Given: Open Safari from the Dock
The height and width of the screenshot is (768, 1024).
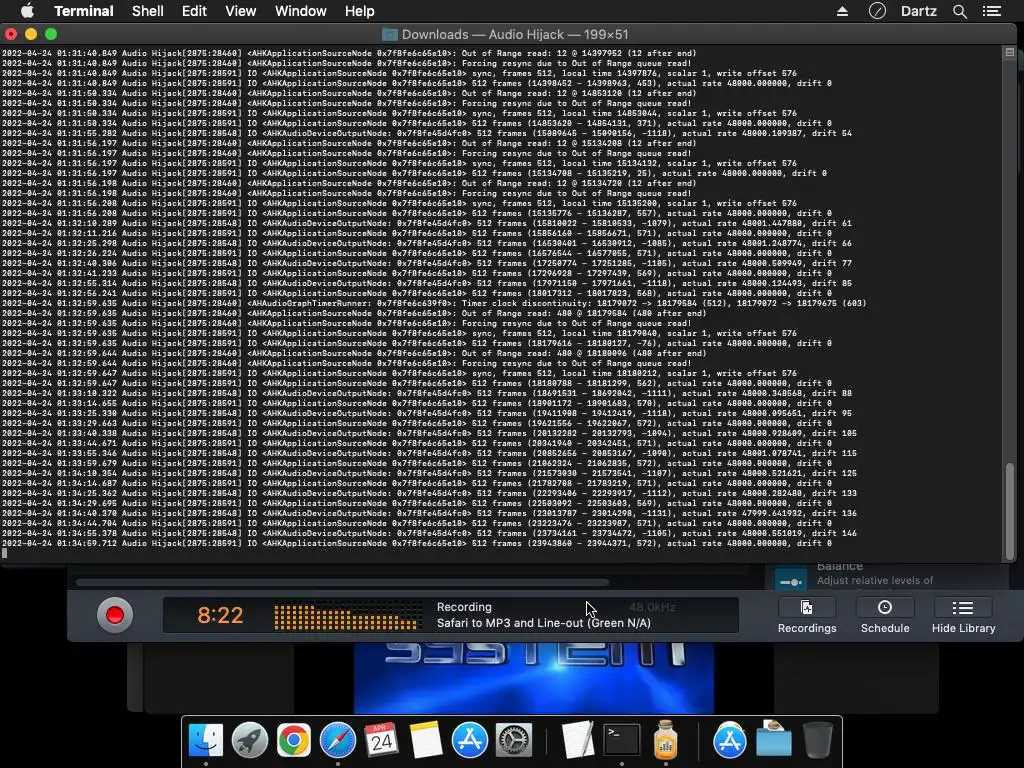Looking at the screenshot, I should click(x=338, y=741).
